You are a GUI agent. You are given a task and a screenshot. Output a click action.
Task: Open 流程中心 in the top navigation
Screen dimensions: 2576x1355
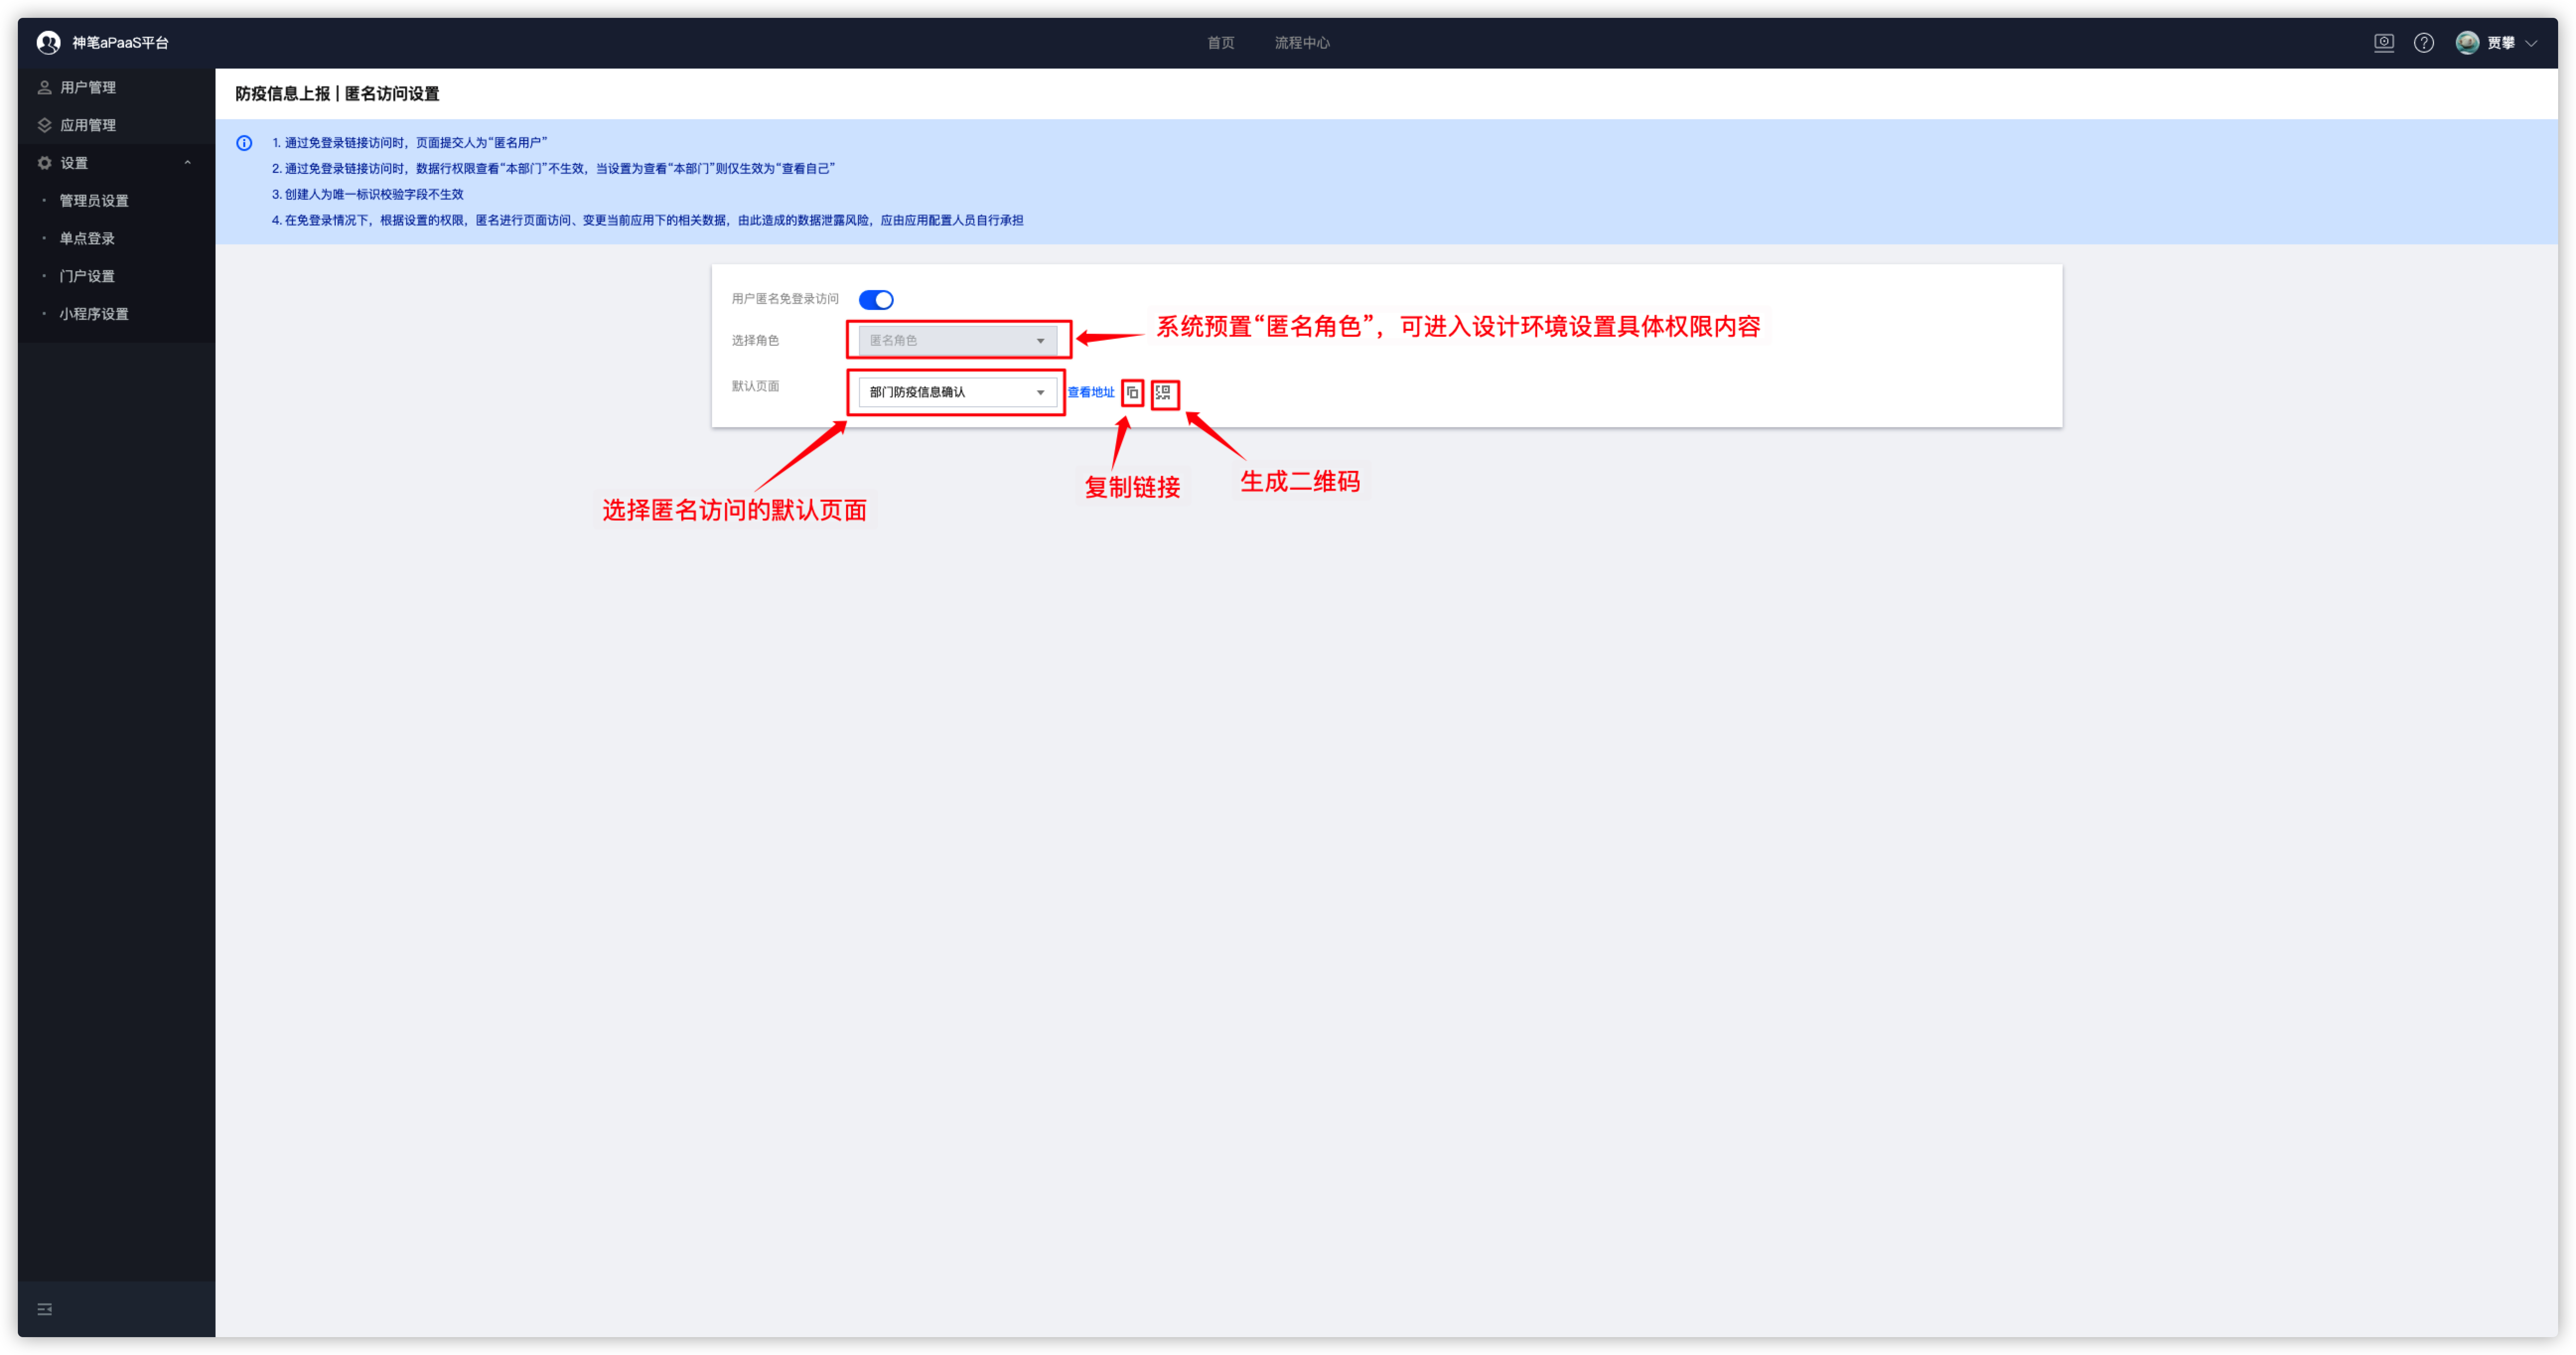[1301, 43]
